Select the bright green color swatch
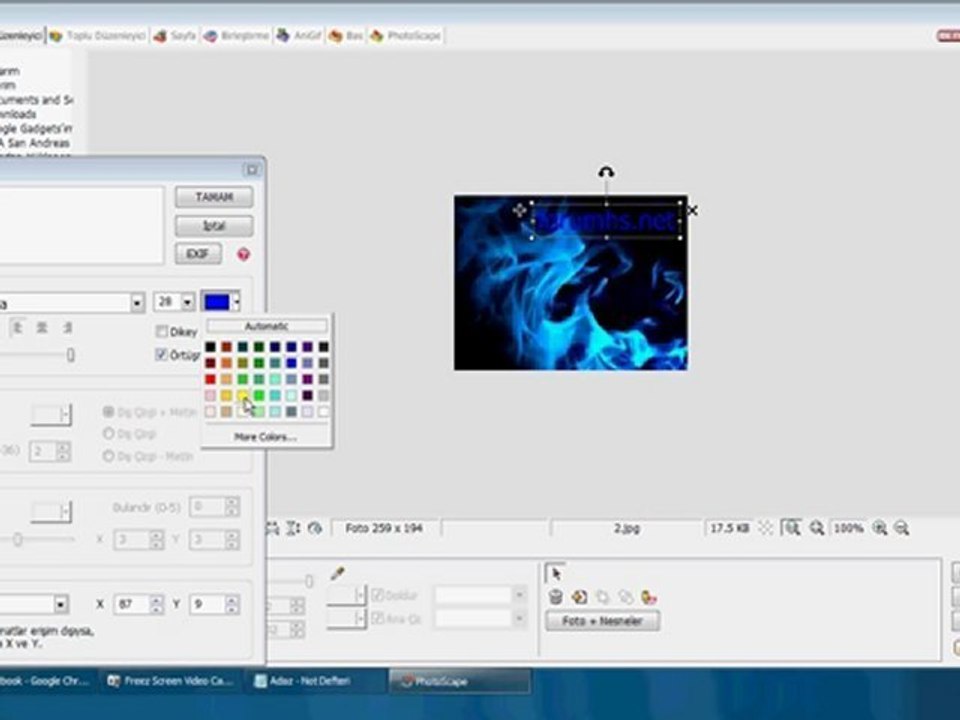960x720 pixels. 259,396
